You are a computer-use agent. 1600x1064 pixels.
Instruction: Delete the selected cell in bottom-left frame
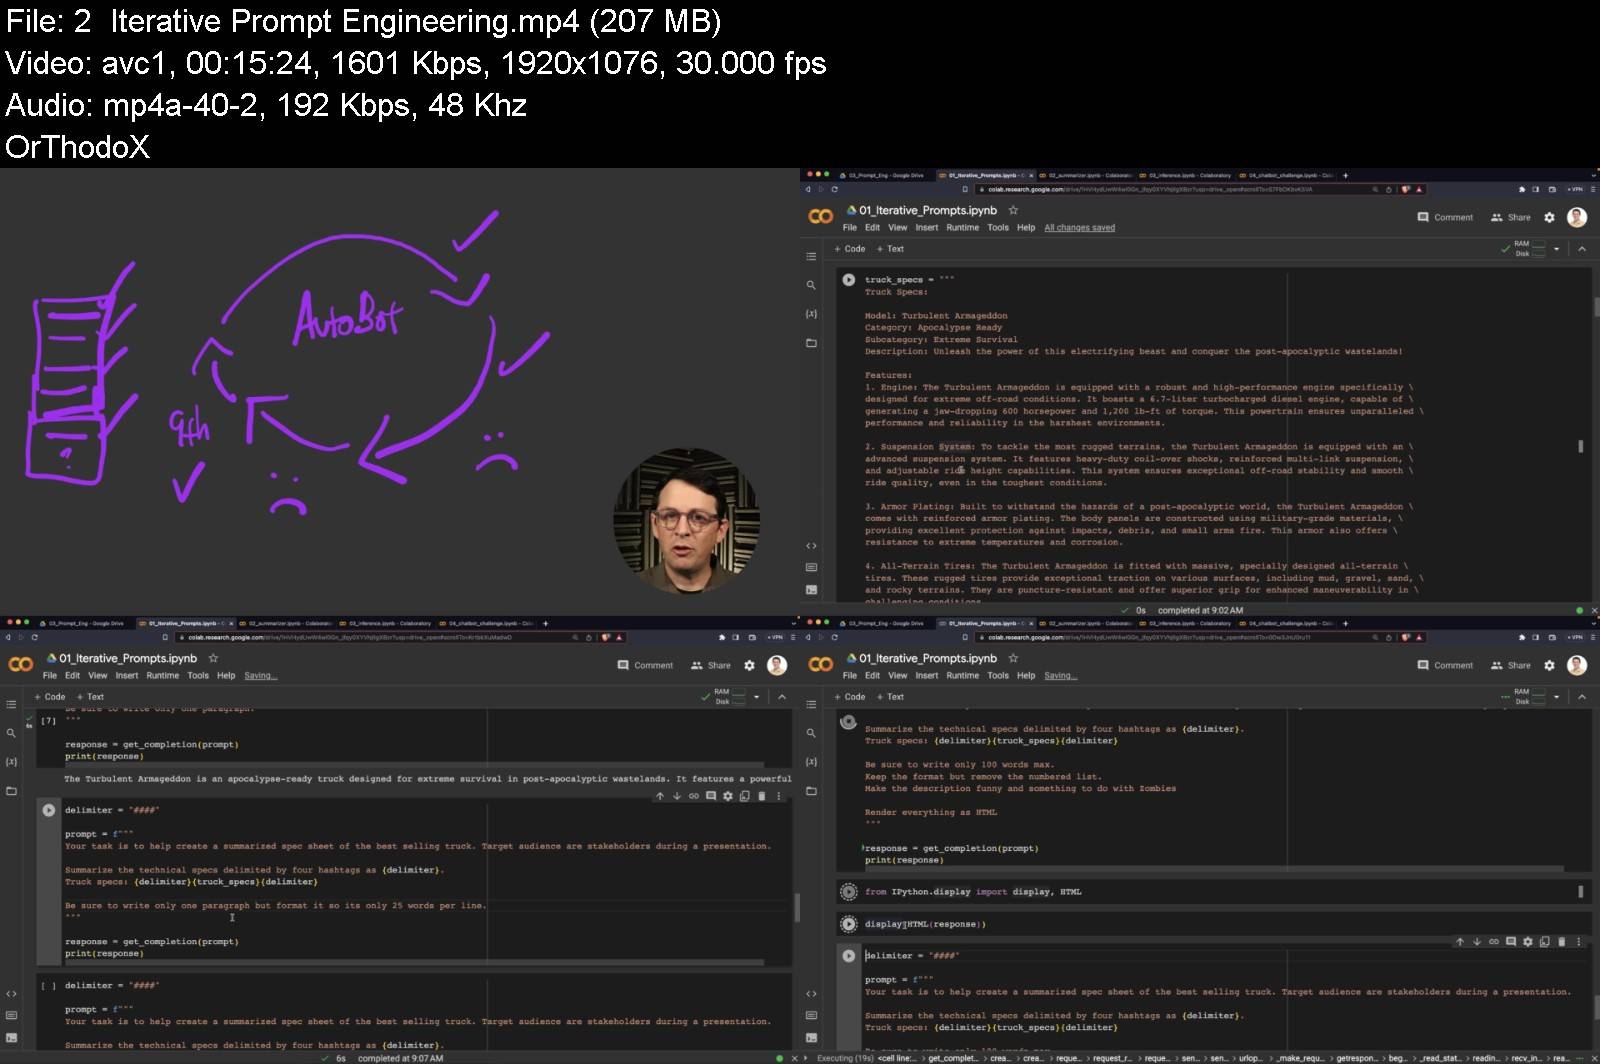click(762, 796)
